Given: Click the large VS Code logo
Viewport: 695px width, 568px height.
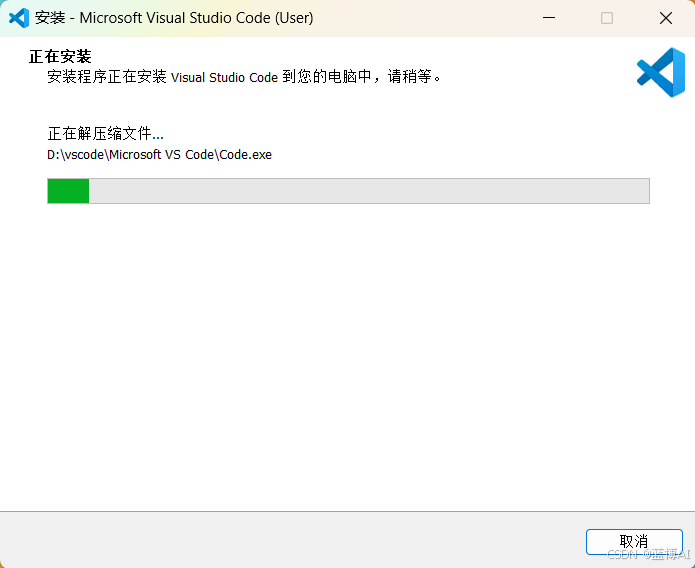Looking at the screenshot, I should coord(660,72).
